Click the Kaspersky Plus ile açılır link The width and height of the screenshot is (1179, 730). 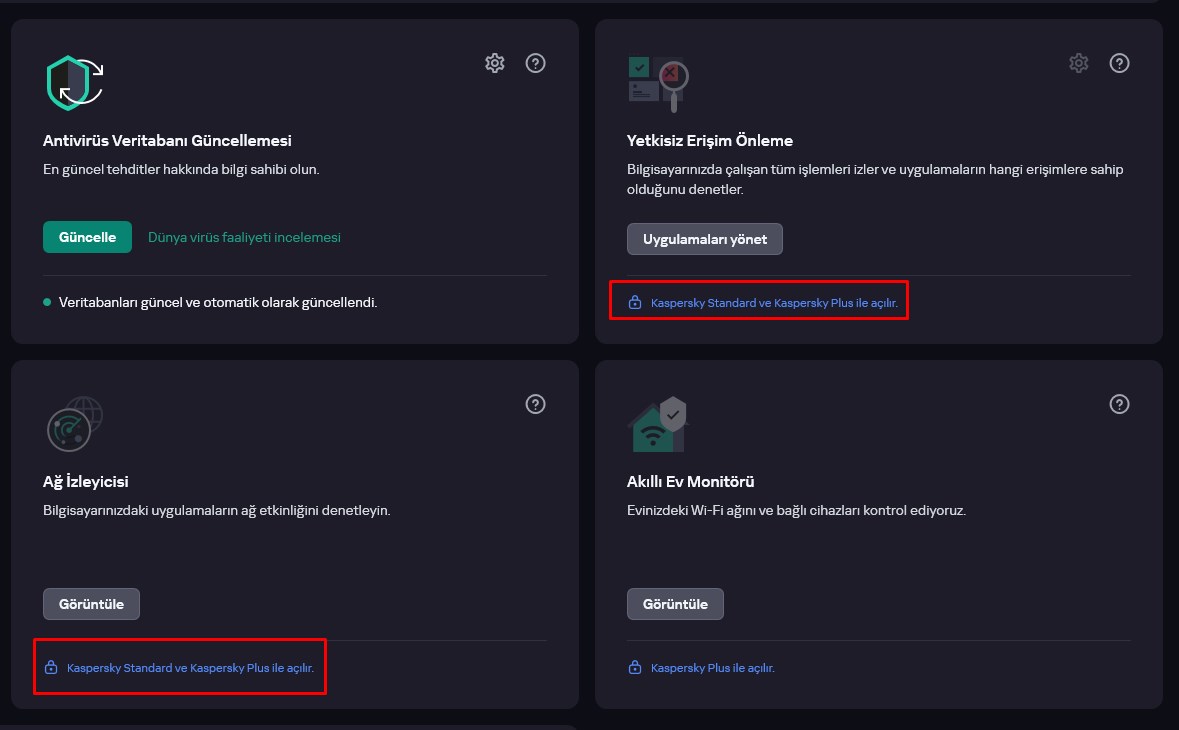point(712,667)
